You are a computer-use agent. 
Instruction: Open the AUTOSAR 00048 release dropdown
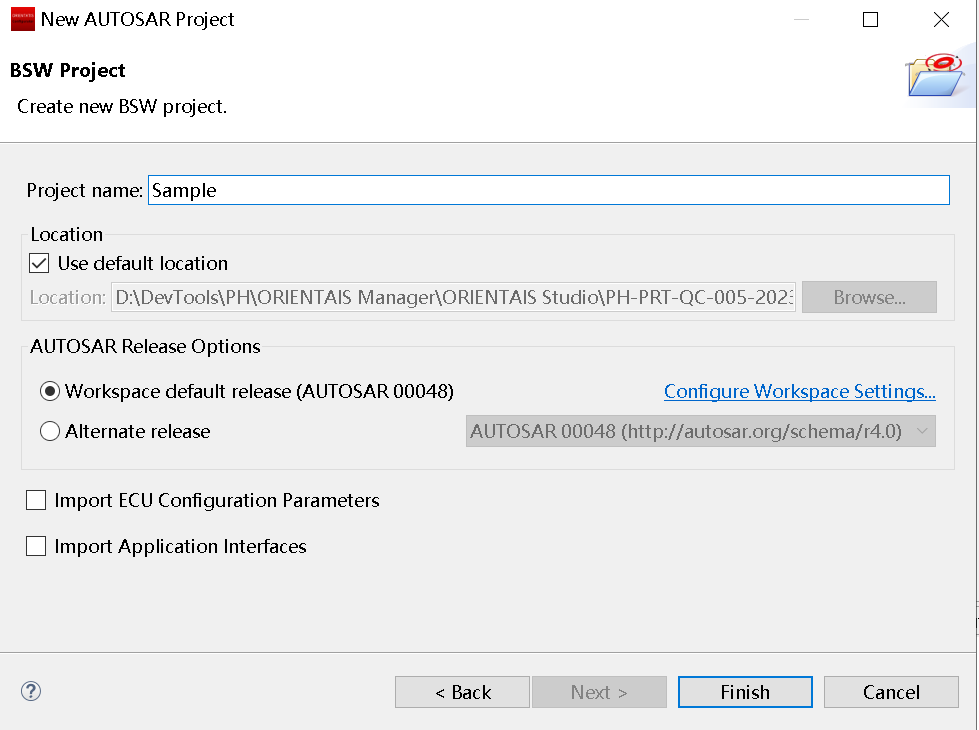point(700,432)
